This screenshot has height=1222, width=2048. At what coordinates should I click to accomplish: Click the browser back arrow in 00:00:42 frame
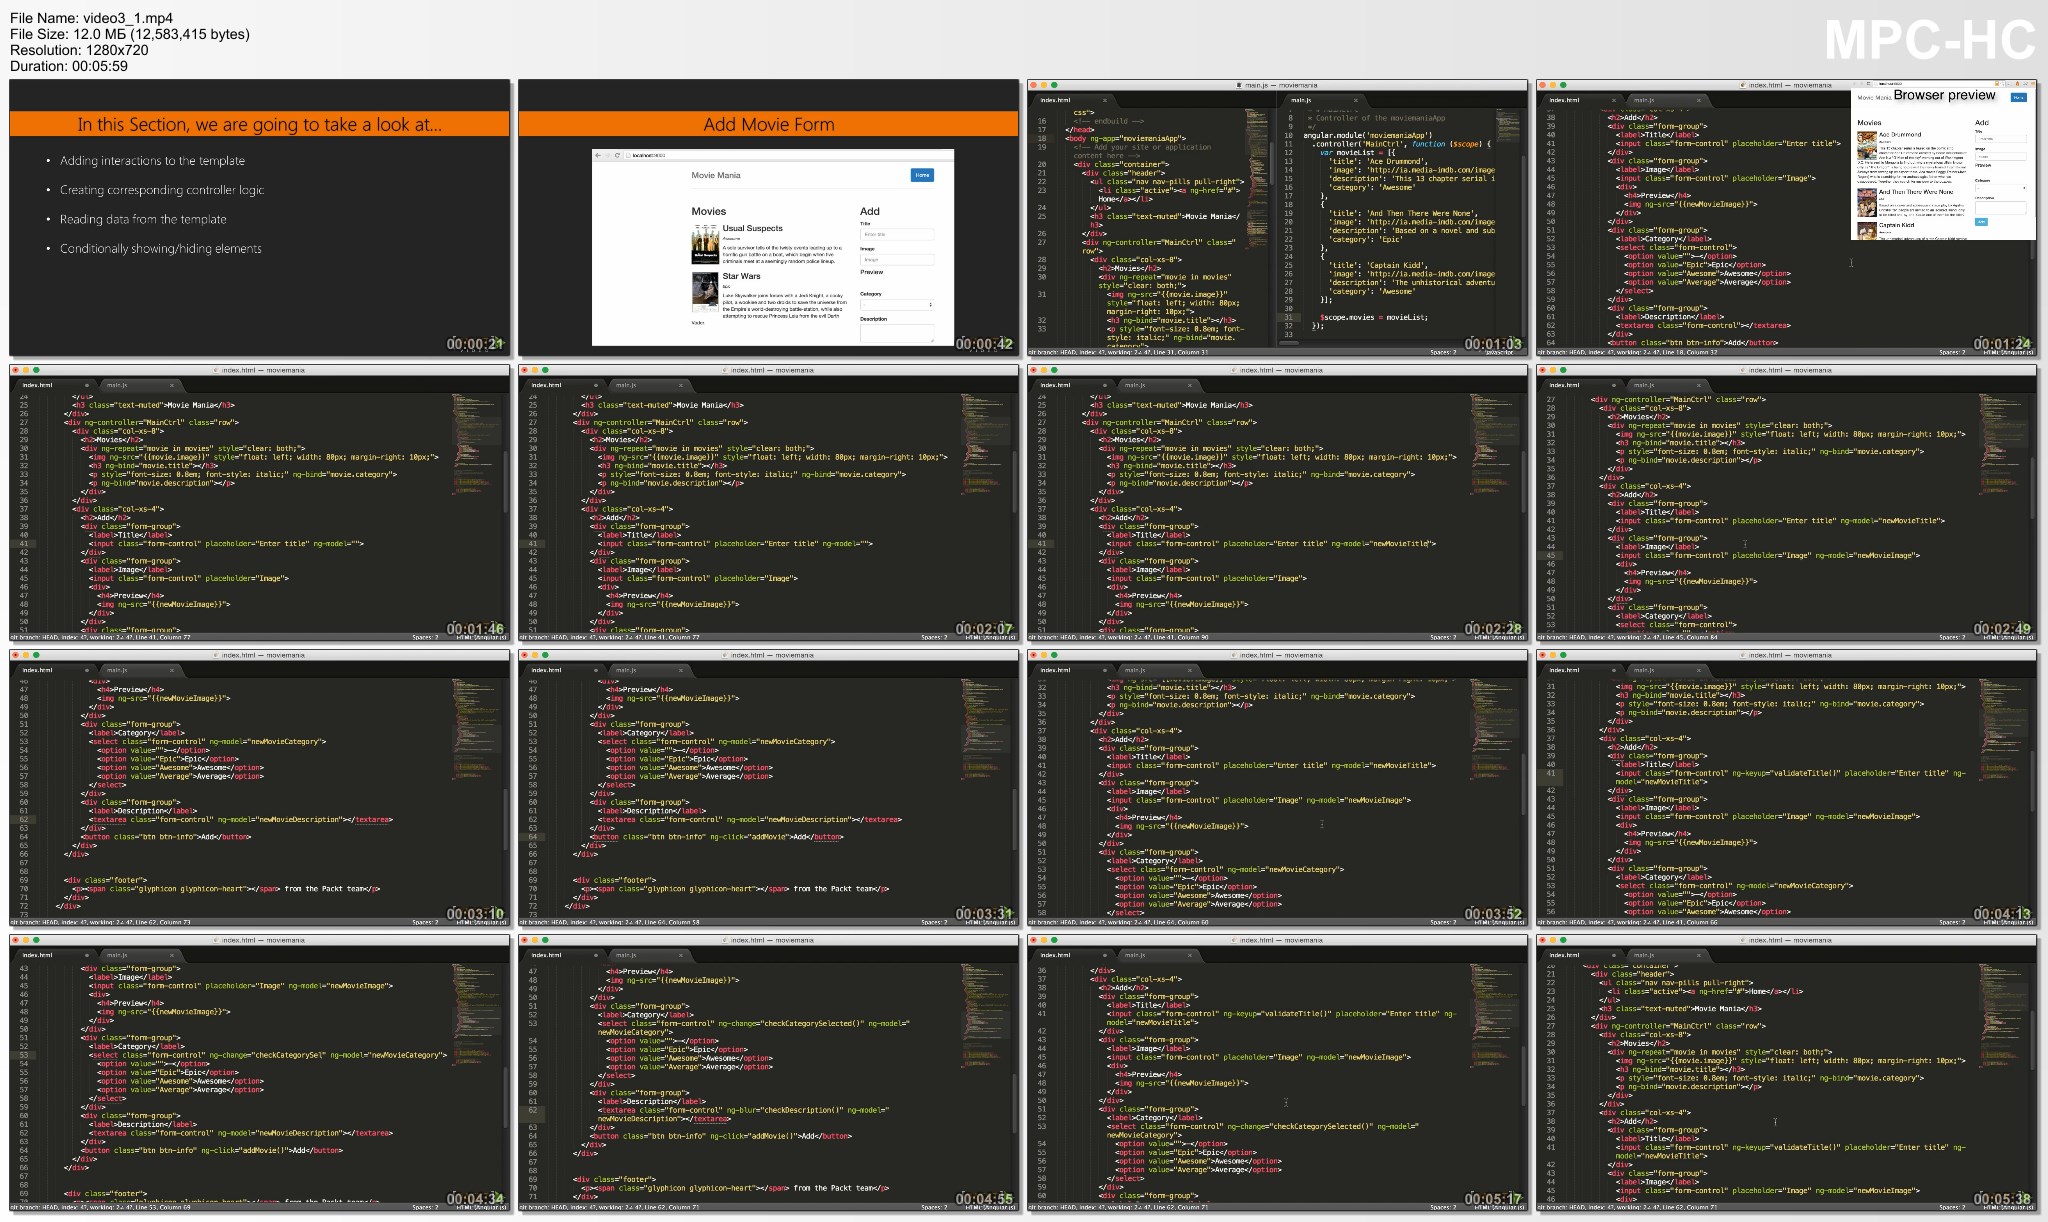point(598,155)
